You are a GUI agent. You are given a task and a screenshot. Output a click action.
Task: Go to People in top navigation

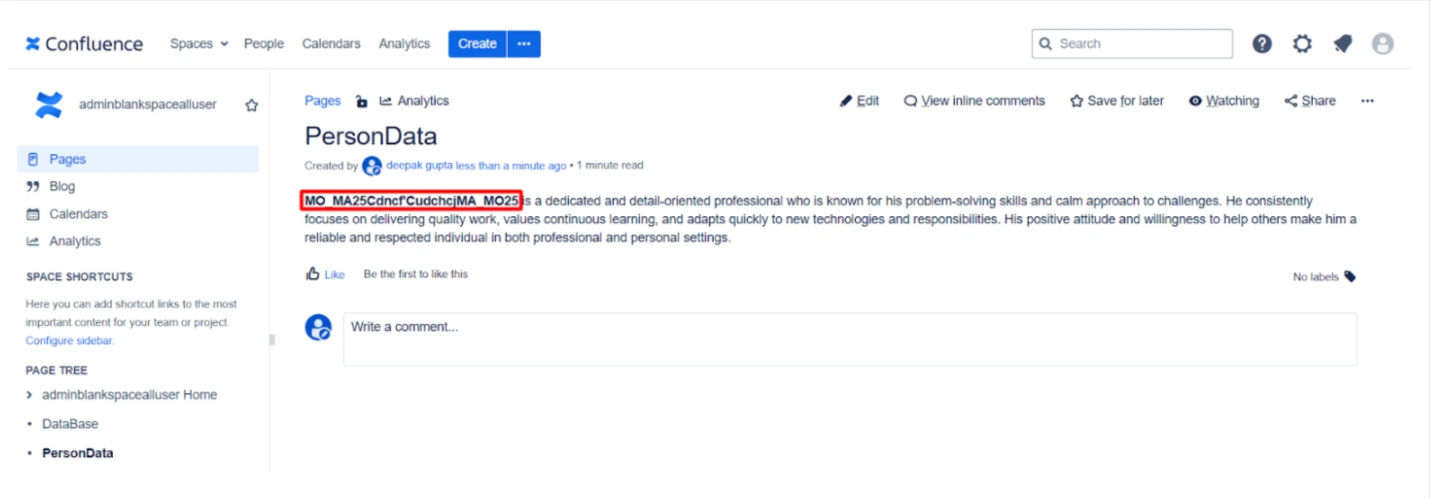(264, 44)
